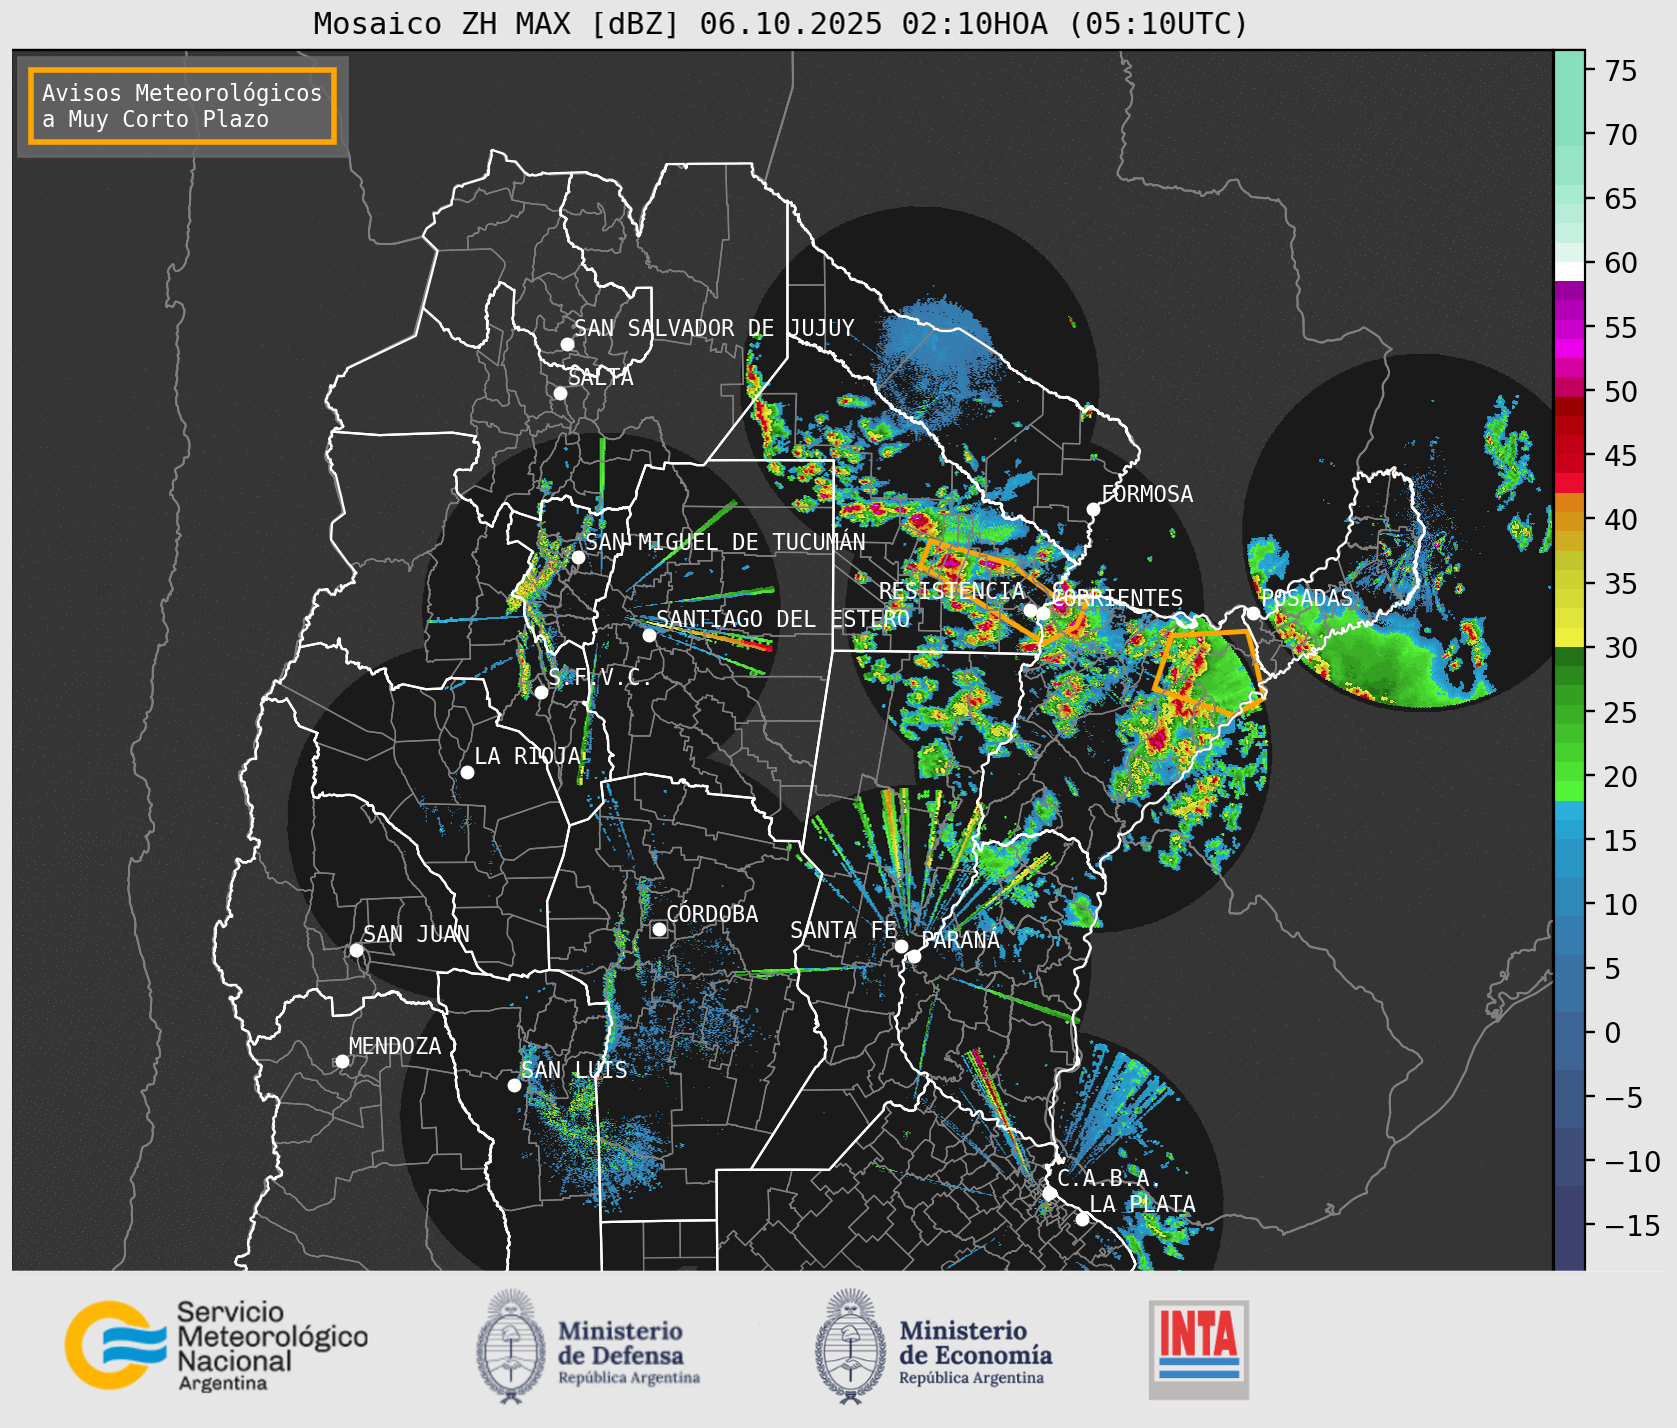Select the Posadas city marker
Image resolution: width=1677 pixels, height=1428 pixels.
(x=1253, y=613)
